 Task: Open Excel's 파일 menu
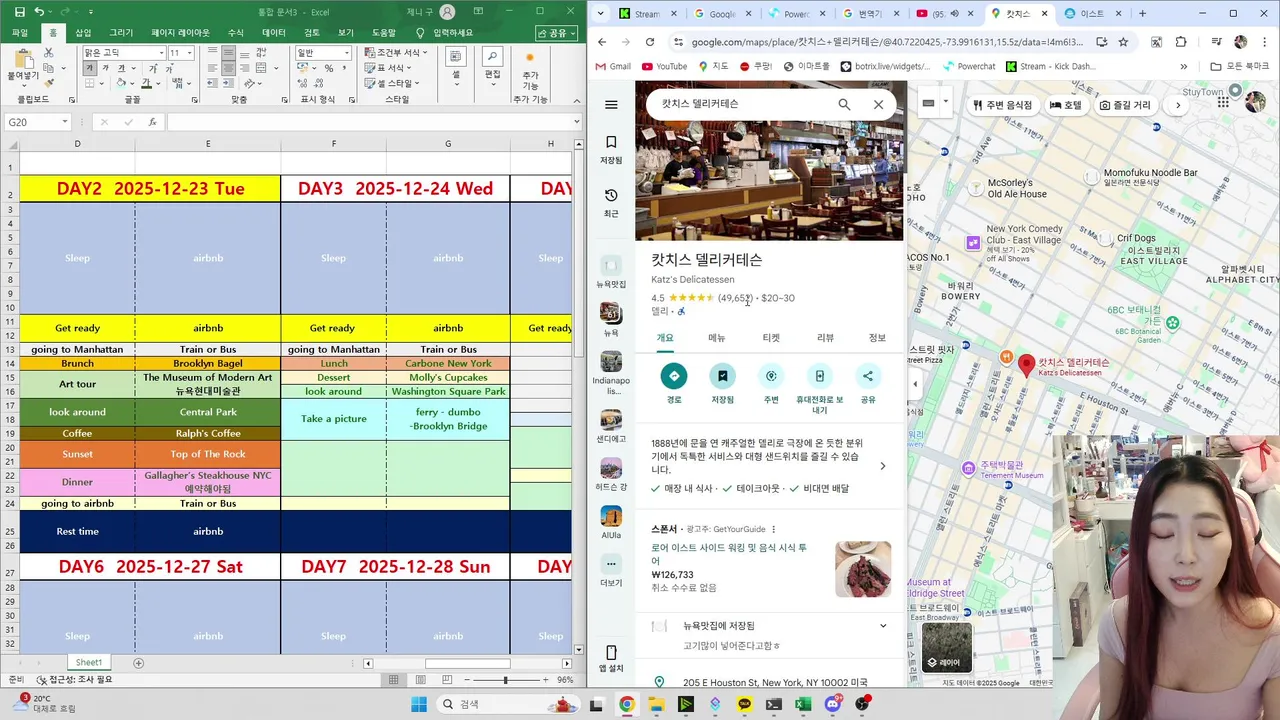click(x=19, y=33)
